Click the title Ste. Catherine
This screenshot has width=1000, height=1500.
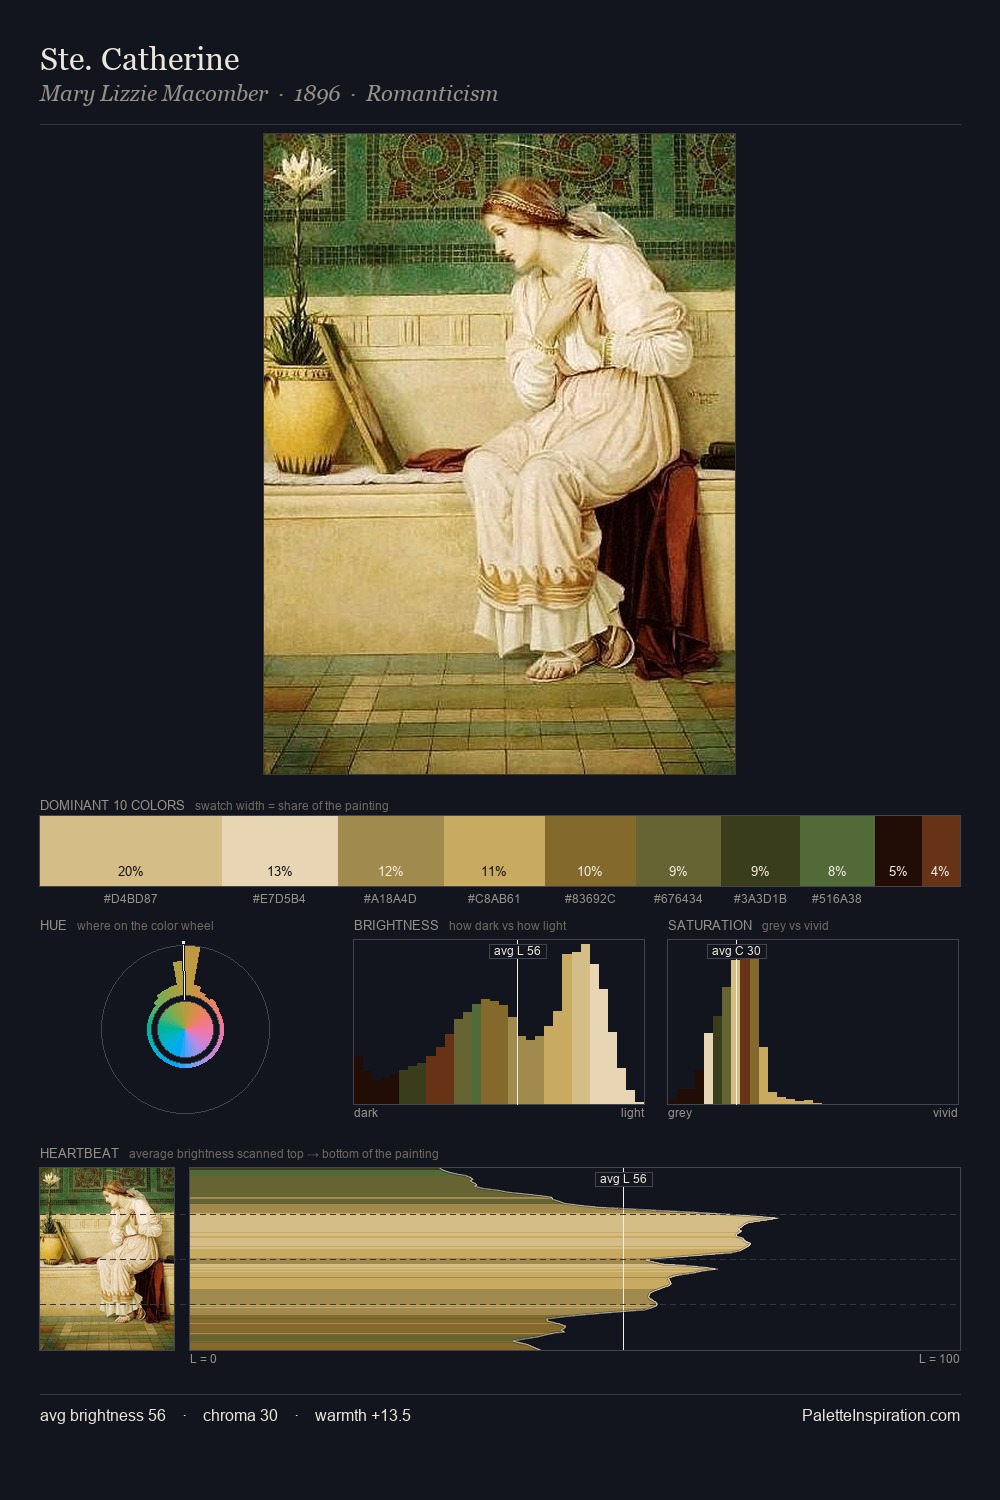(x=140, y=59)
